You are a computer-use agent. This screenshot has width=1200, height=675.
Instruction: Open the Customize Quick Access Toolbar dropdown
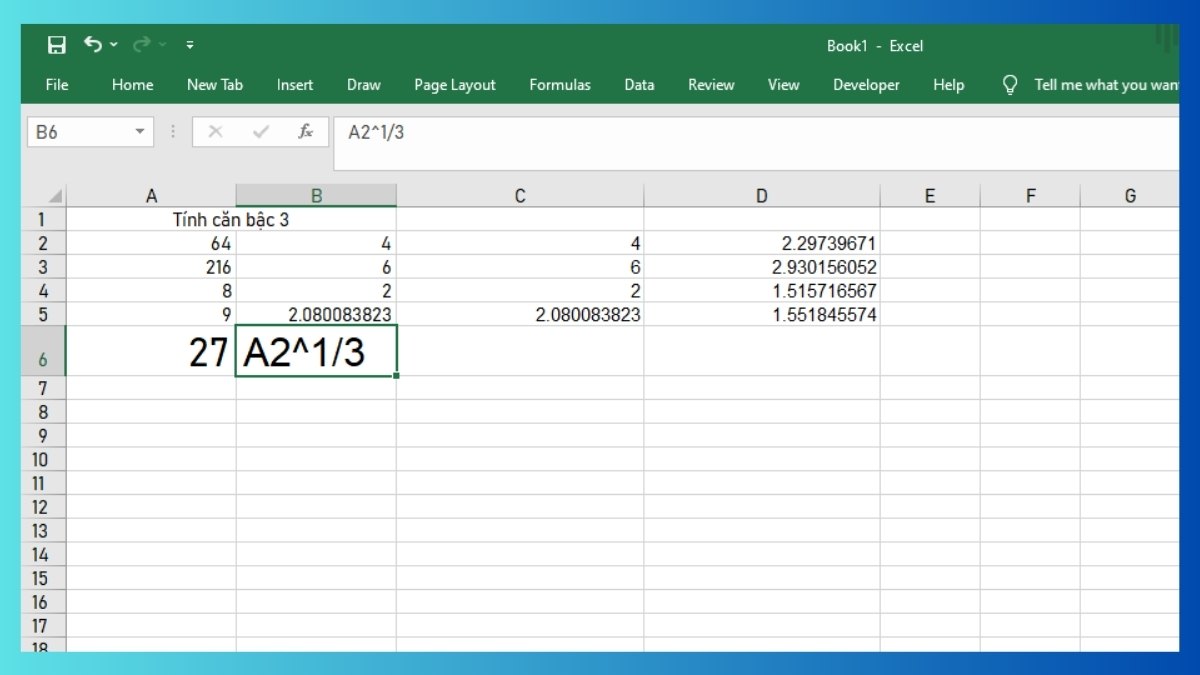189,44
